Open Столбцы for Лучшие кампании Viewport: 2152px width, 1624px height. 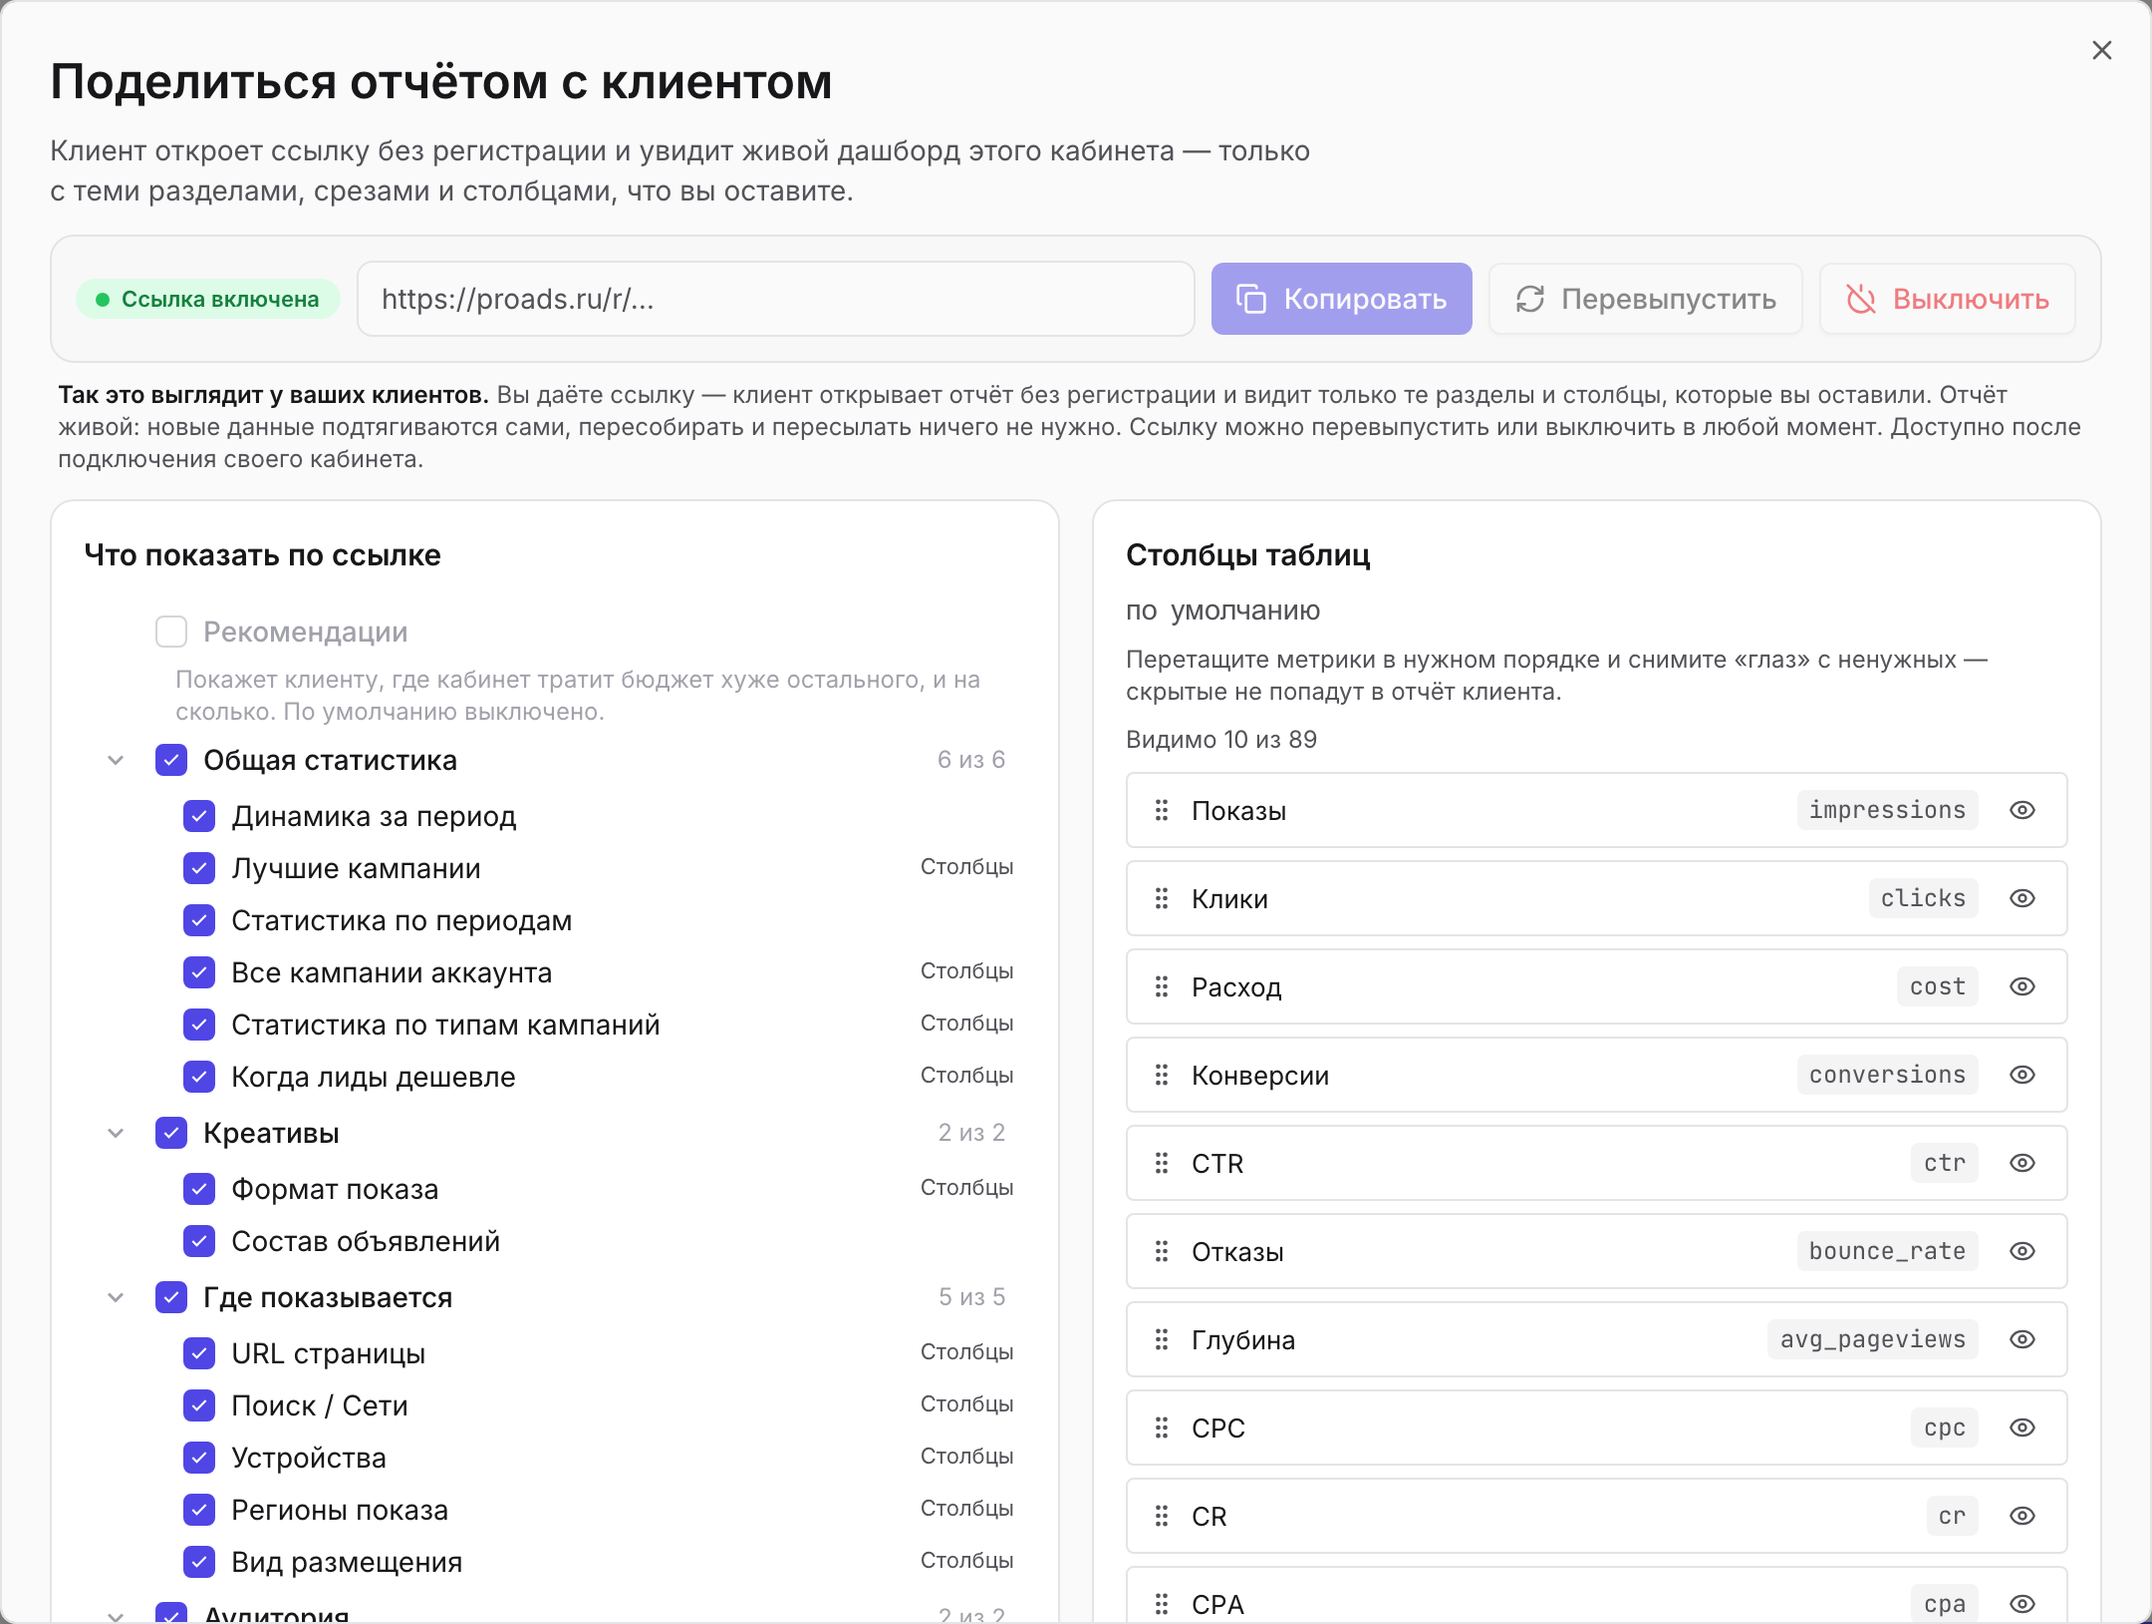pos(966,867)
